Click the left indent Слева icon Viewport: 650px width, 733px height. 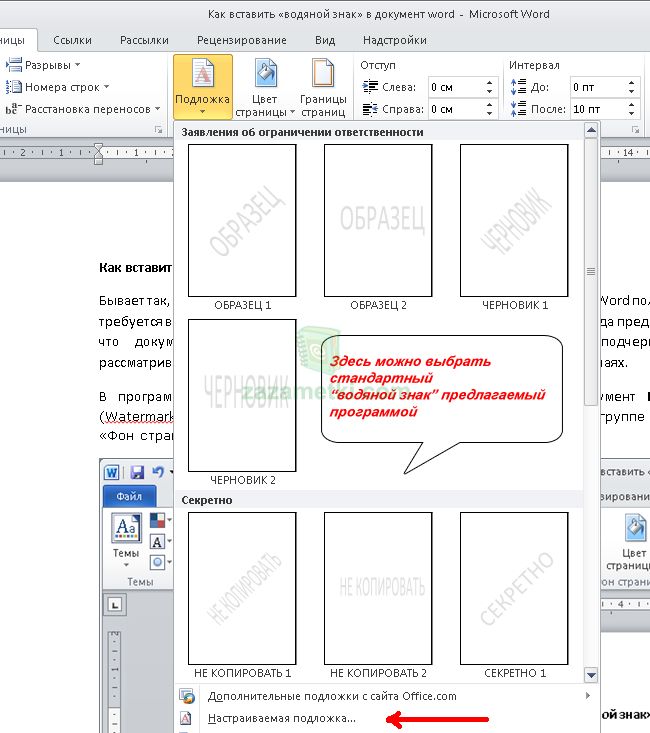370,87
